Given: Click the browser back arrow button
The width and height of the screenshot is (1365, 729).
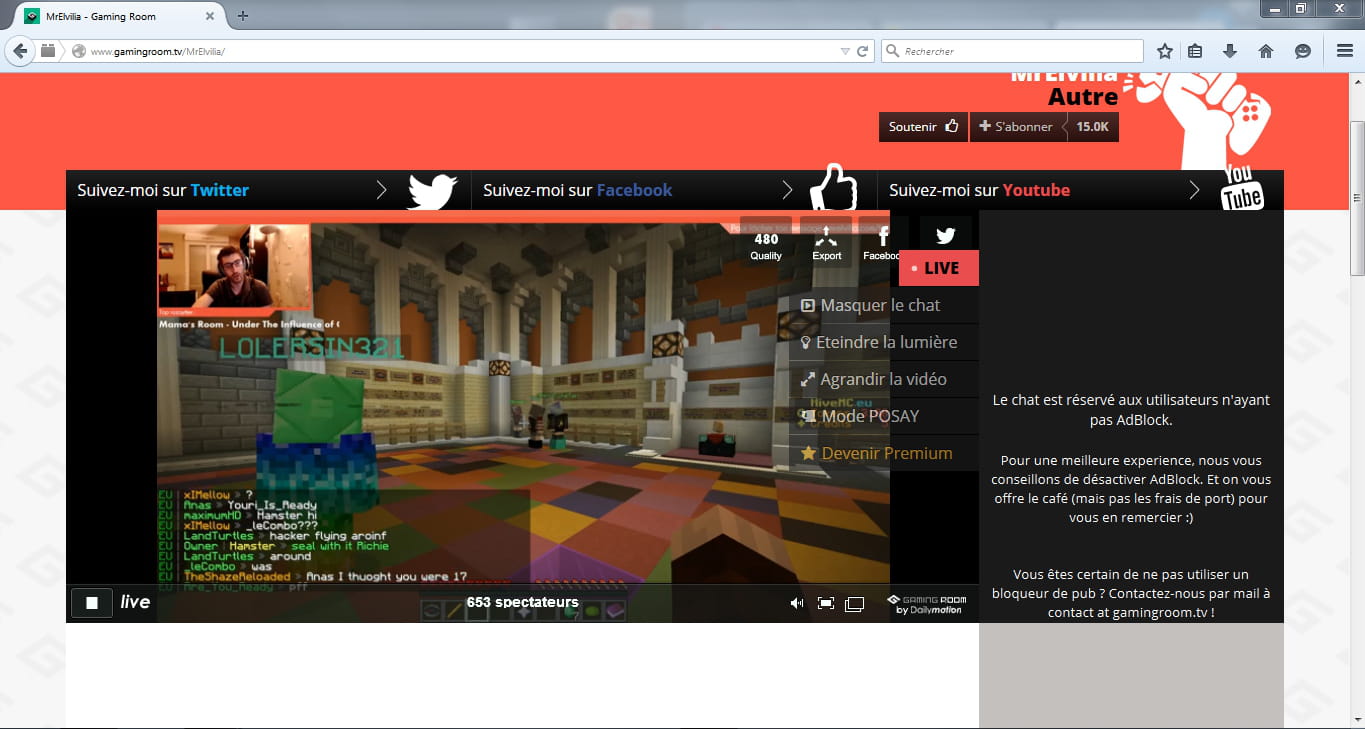Looking at the screenshot, I should point(20,51).
